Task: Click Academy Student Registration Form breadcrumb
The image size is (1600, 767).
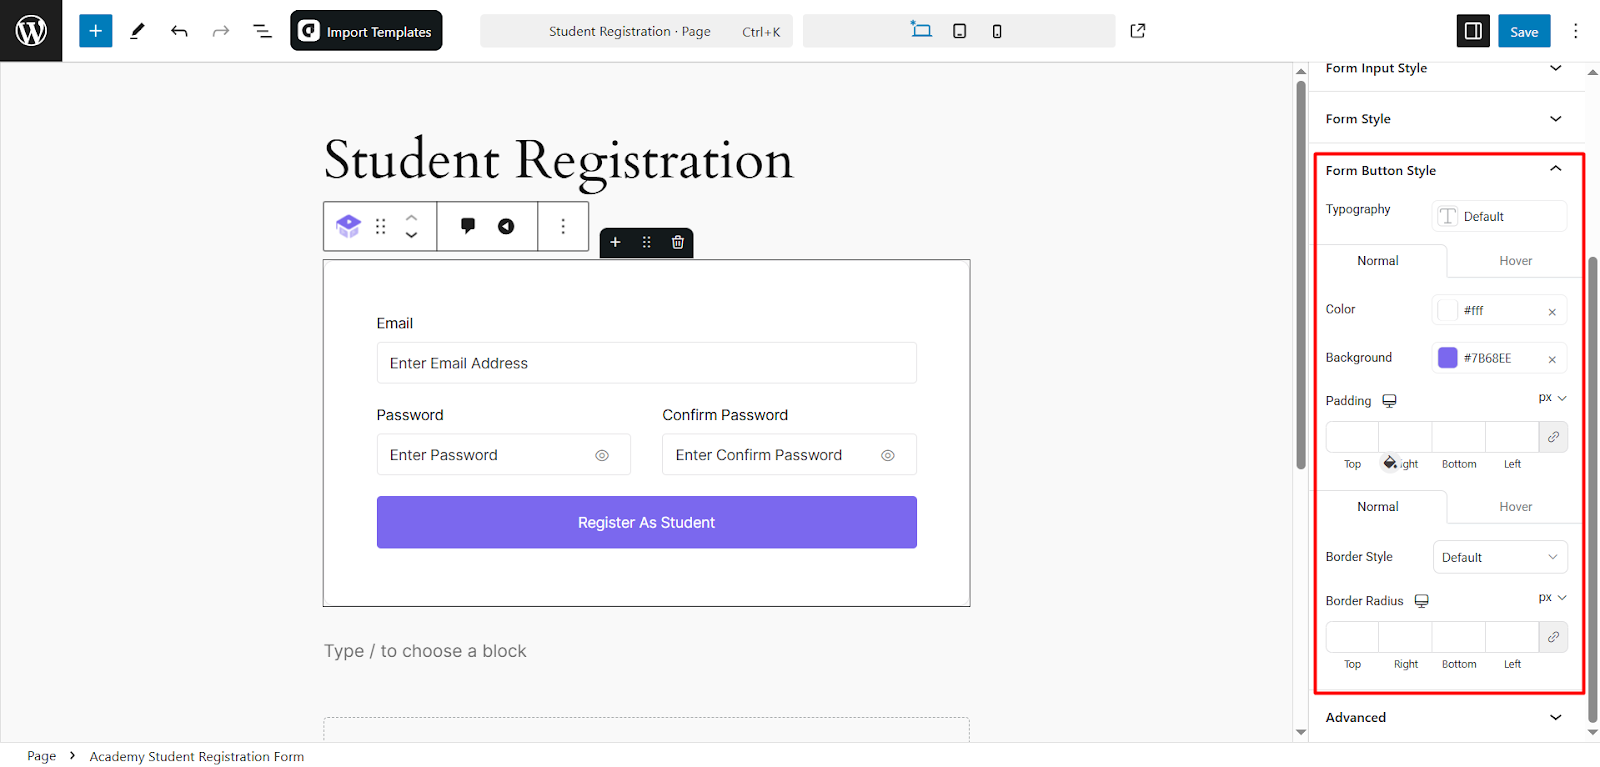Action: point(197,756)
